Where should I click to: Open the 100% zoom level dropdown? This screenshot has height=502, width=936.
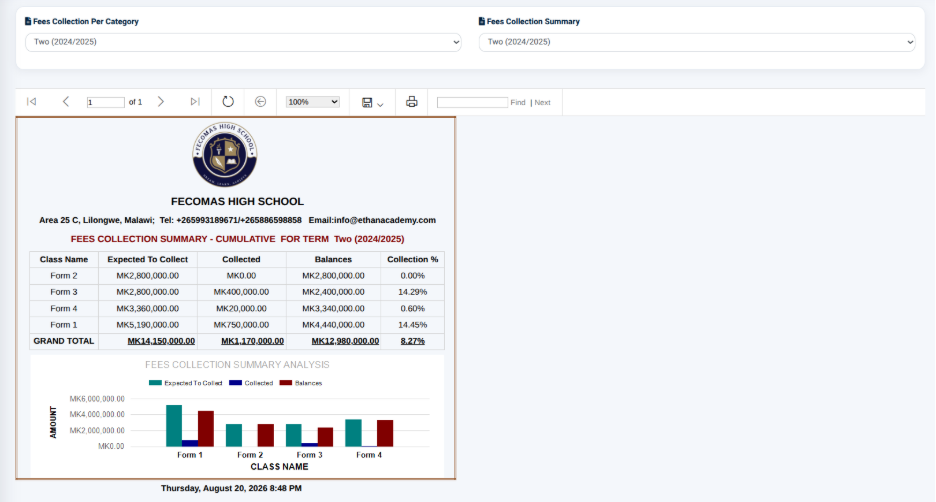point(313,102)
